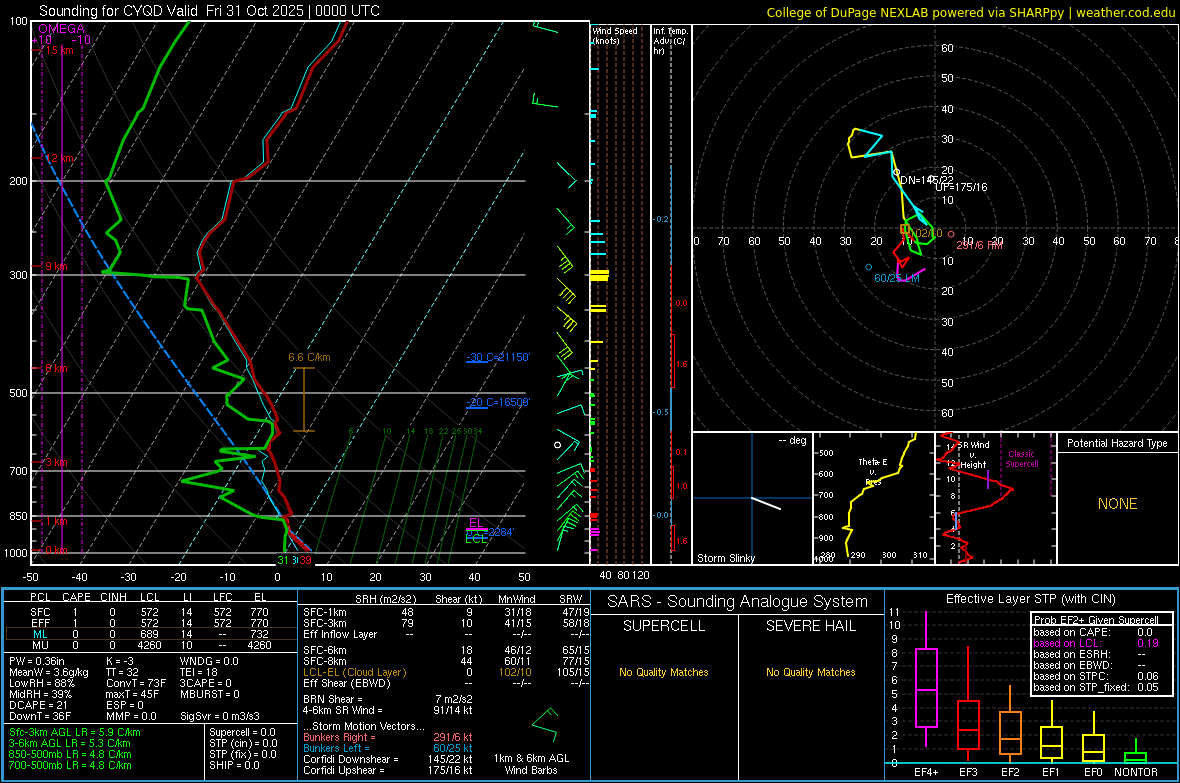Click the LowRH = 88% value

(41, 683)
